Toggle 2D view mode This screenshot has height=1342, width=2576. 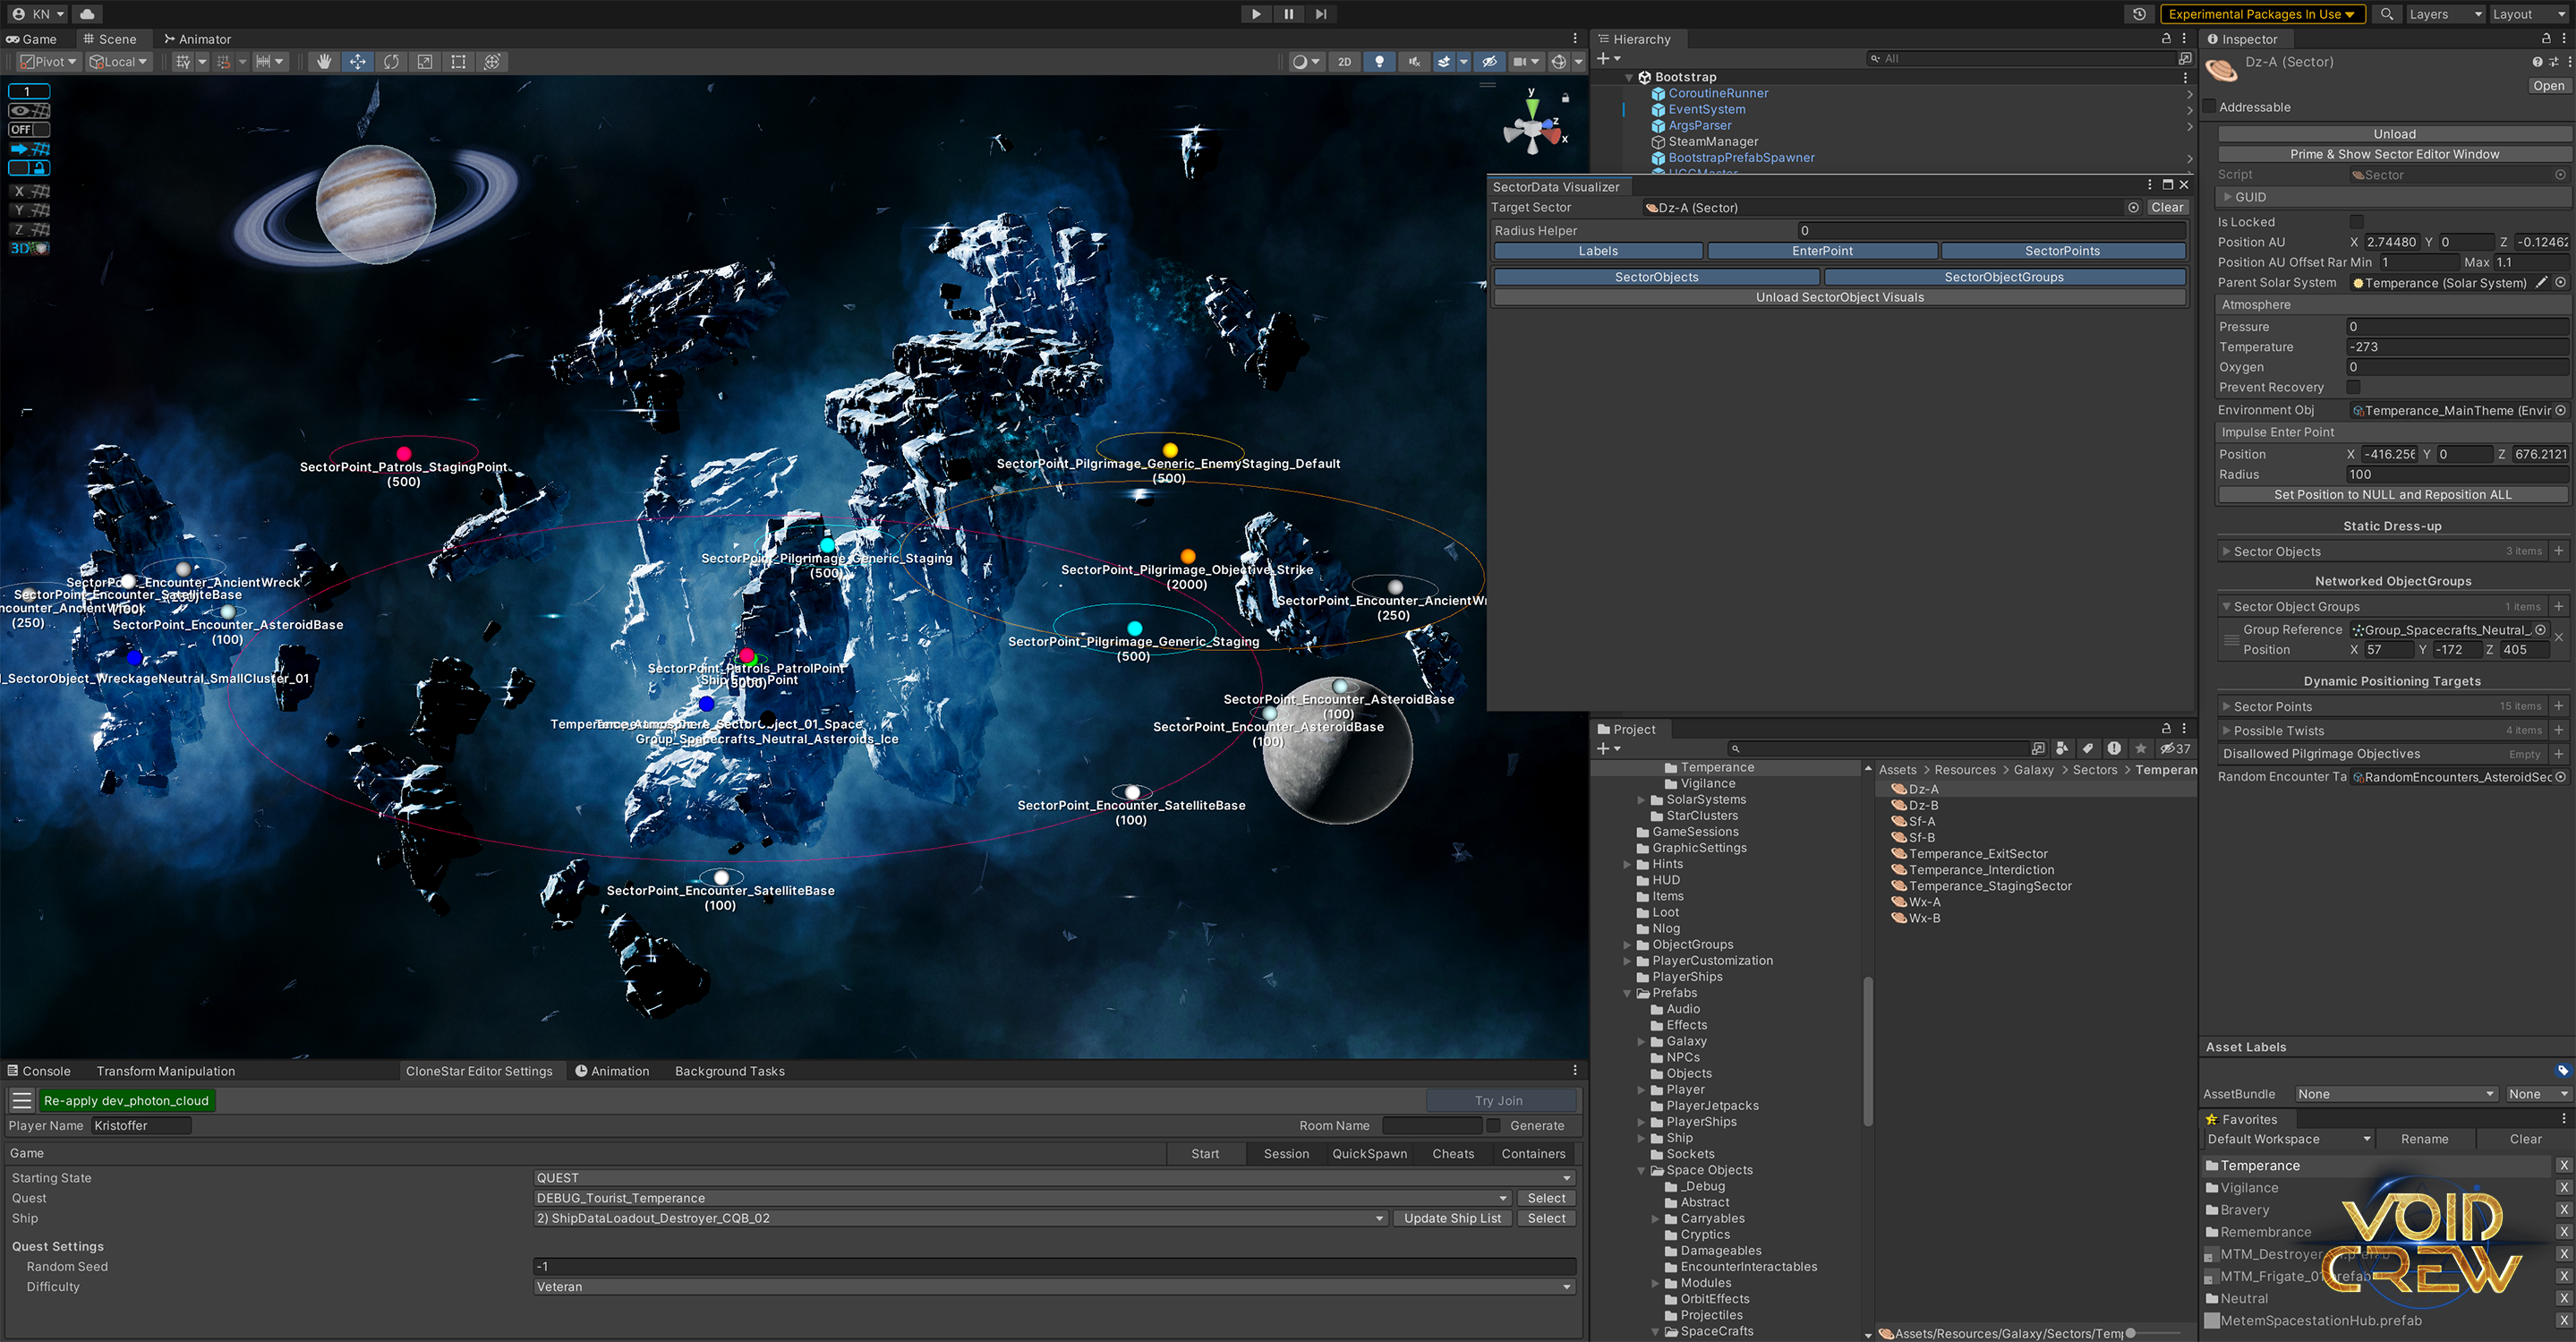[1344, 62]
